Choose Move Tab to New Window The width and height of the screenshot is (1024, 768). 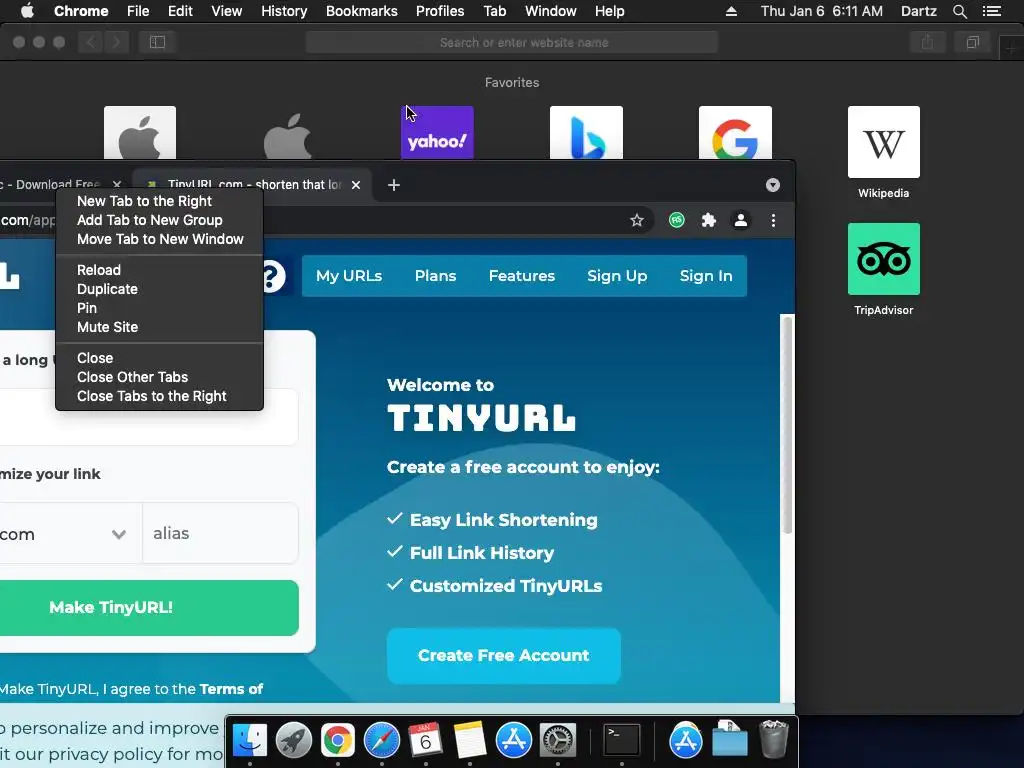click(x=159, y=239)
